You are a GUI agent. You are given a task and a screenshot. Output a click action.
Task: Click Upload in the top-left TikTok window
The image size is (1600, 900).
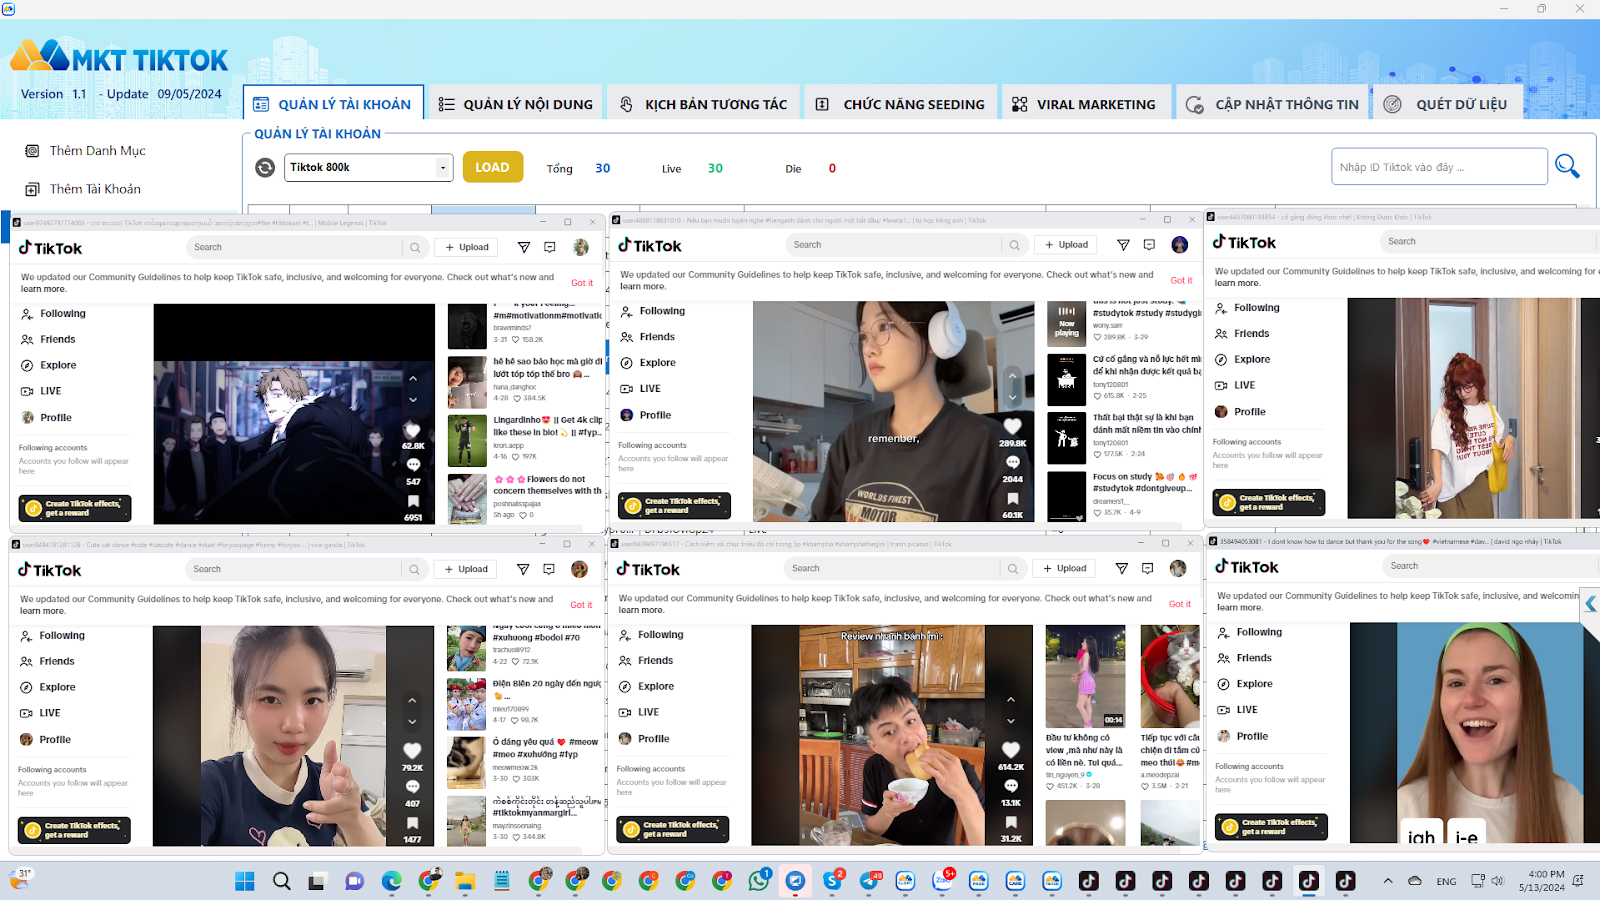tap(467, 247)
